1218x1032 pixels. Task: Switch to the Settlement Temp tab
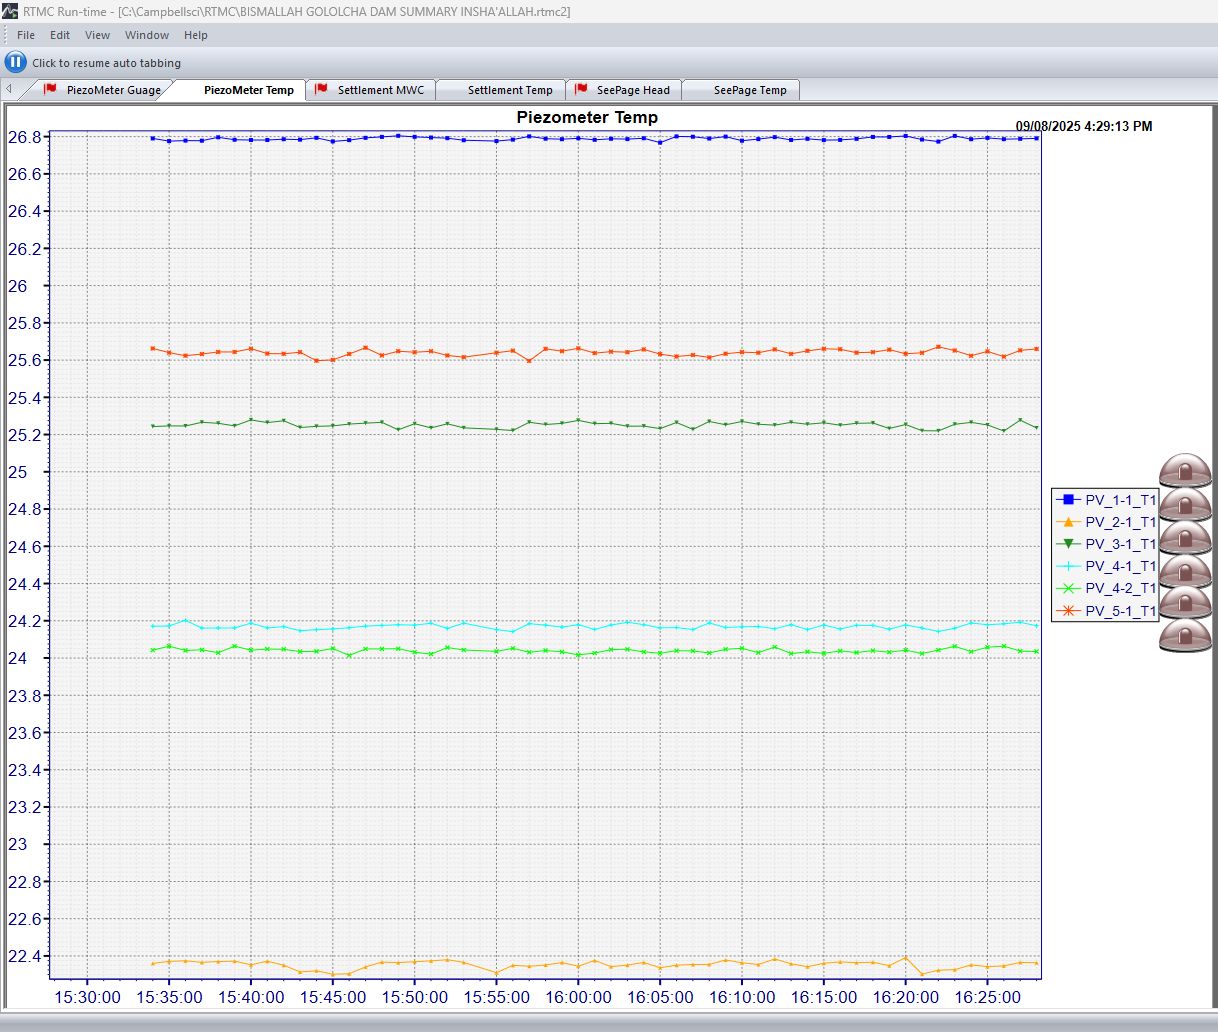coord(510,90)
